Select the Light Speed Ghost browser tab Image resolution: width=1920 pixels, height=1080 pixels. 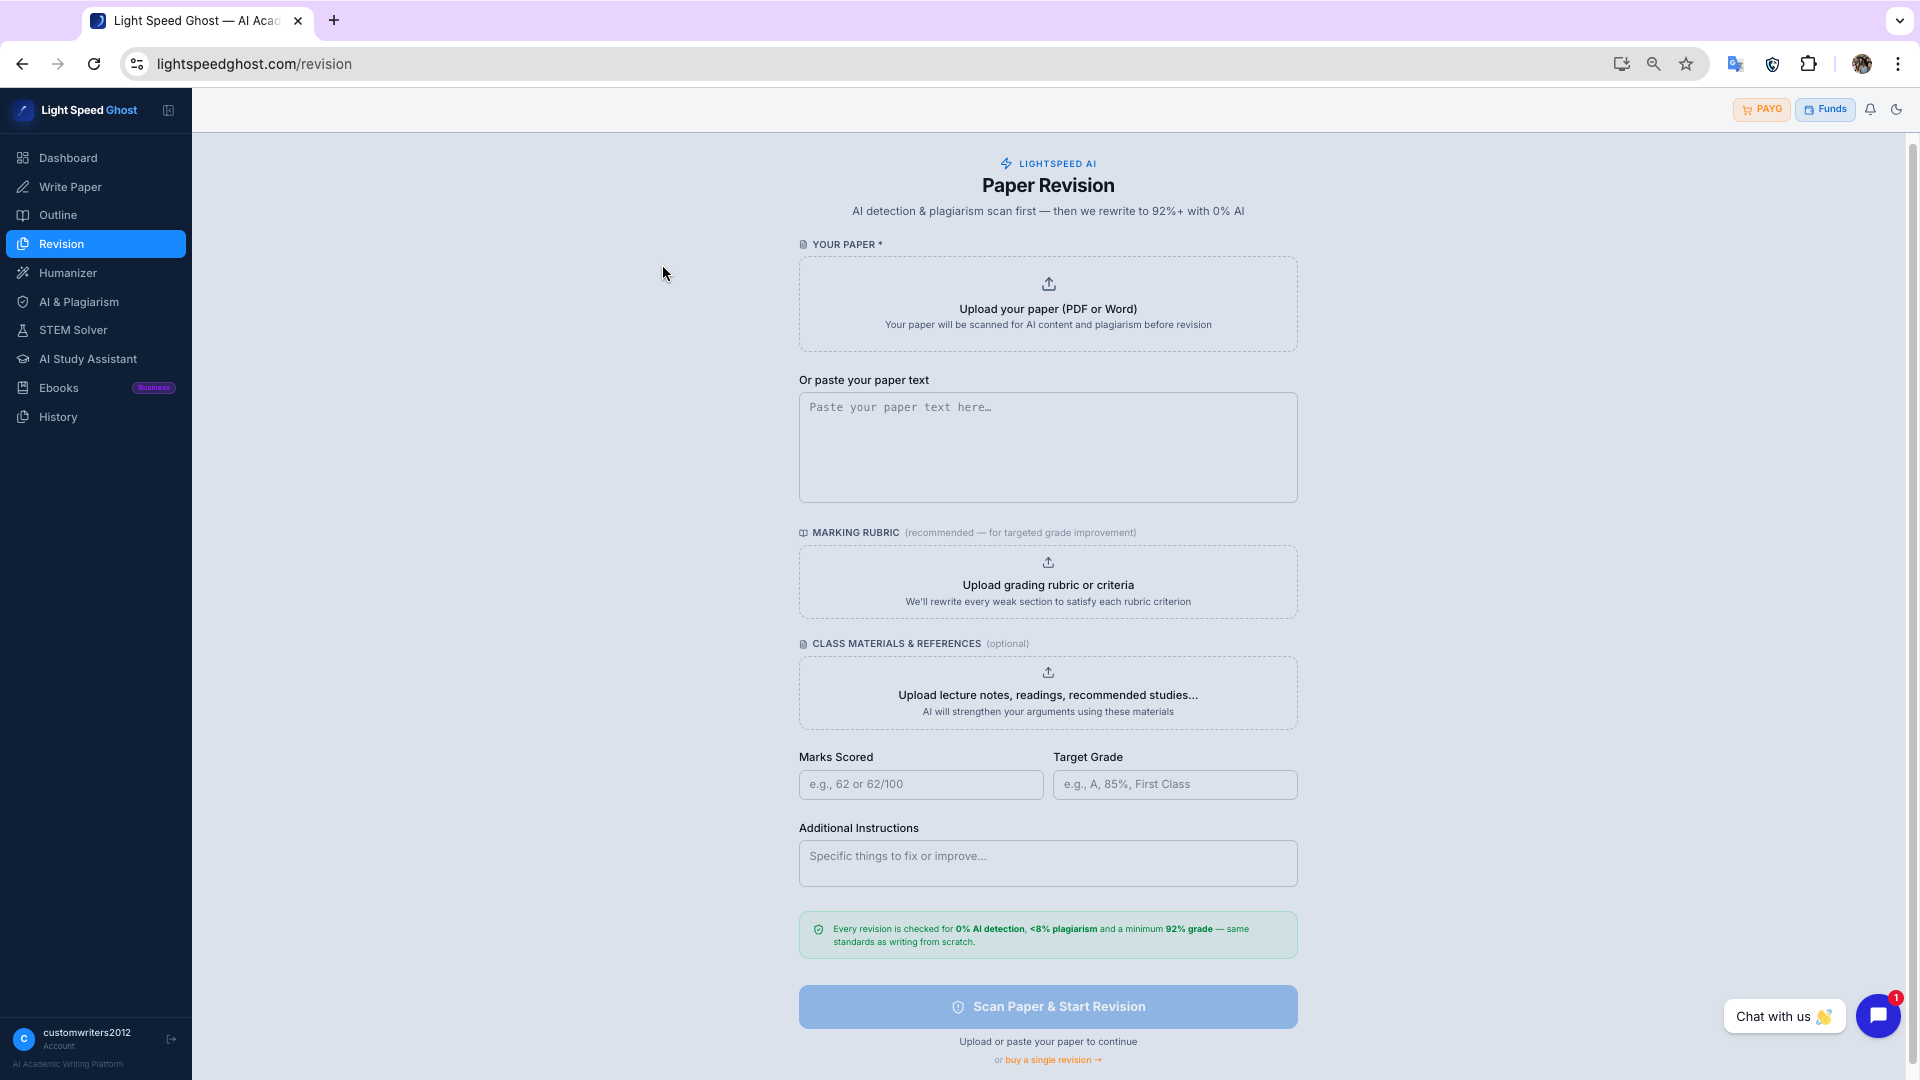pos(198,21)
